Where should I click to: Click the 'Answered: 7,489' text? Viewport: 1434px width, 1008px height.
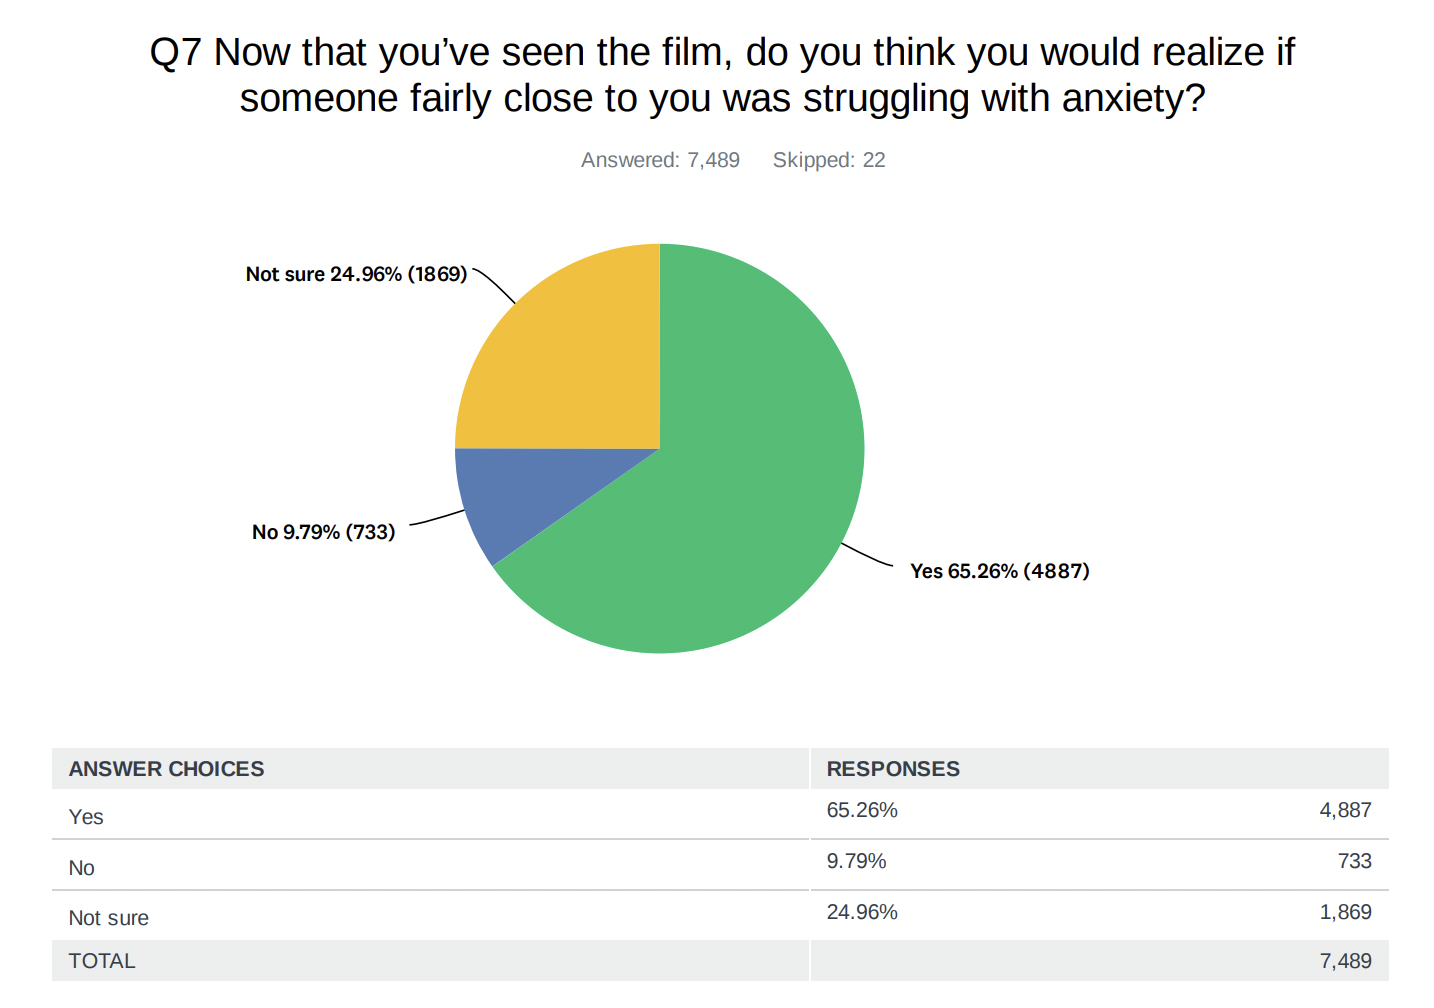click(x=660, y=160)
